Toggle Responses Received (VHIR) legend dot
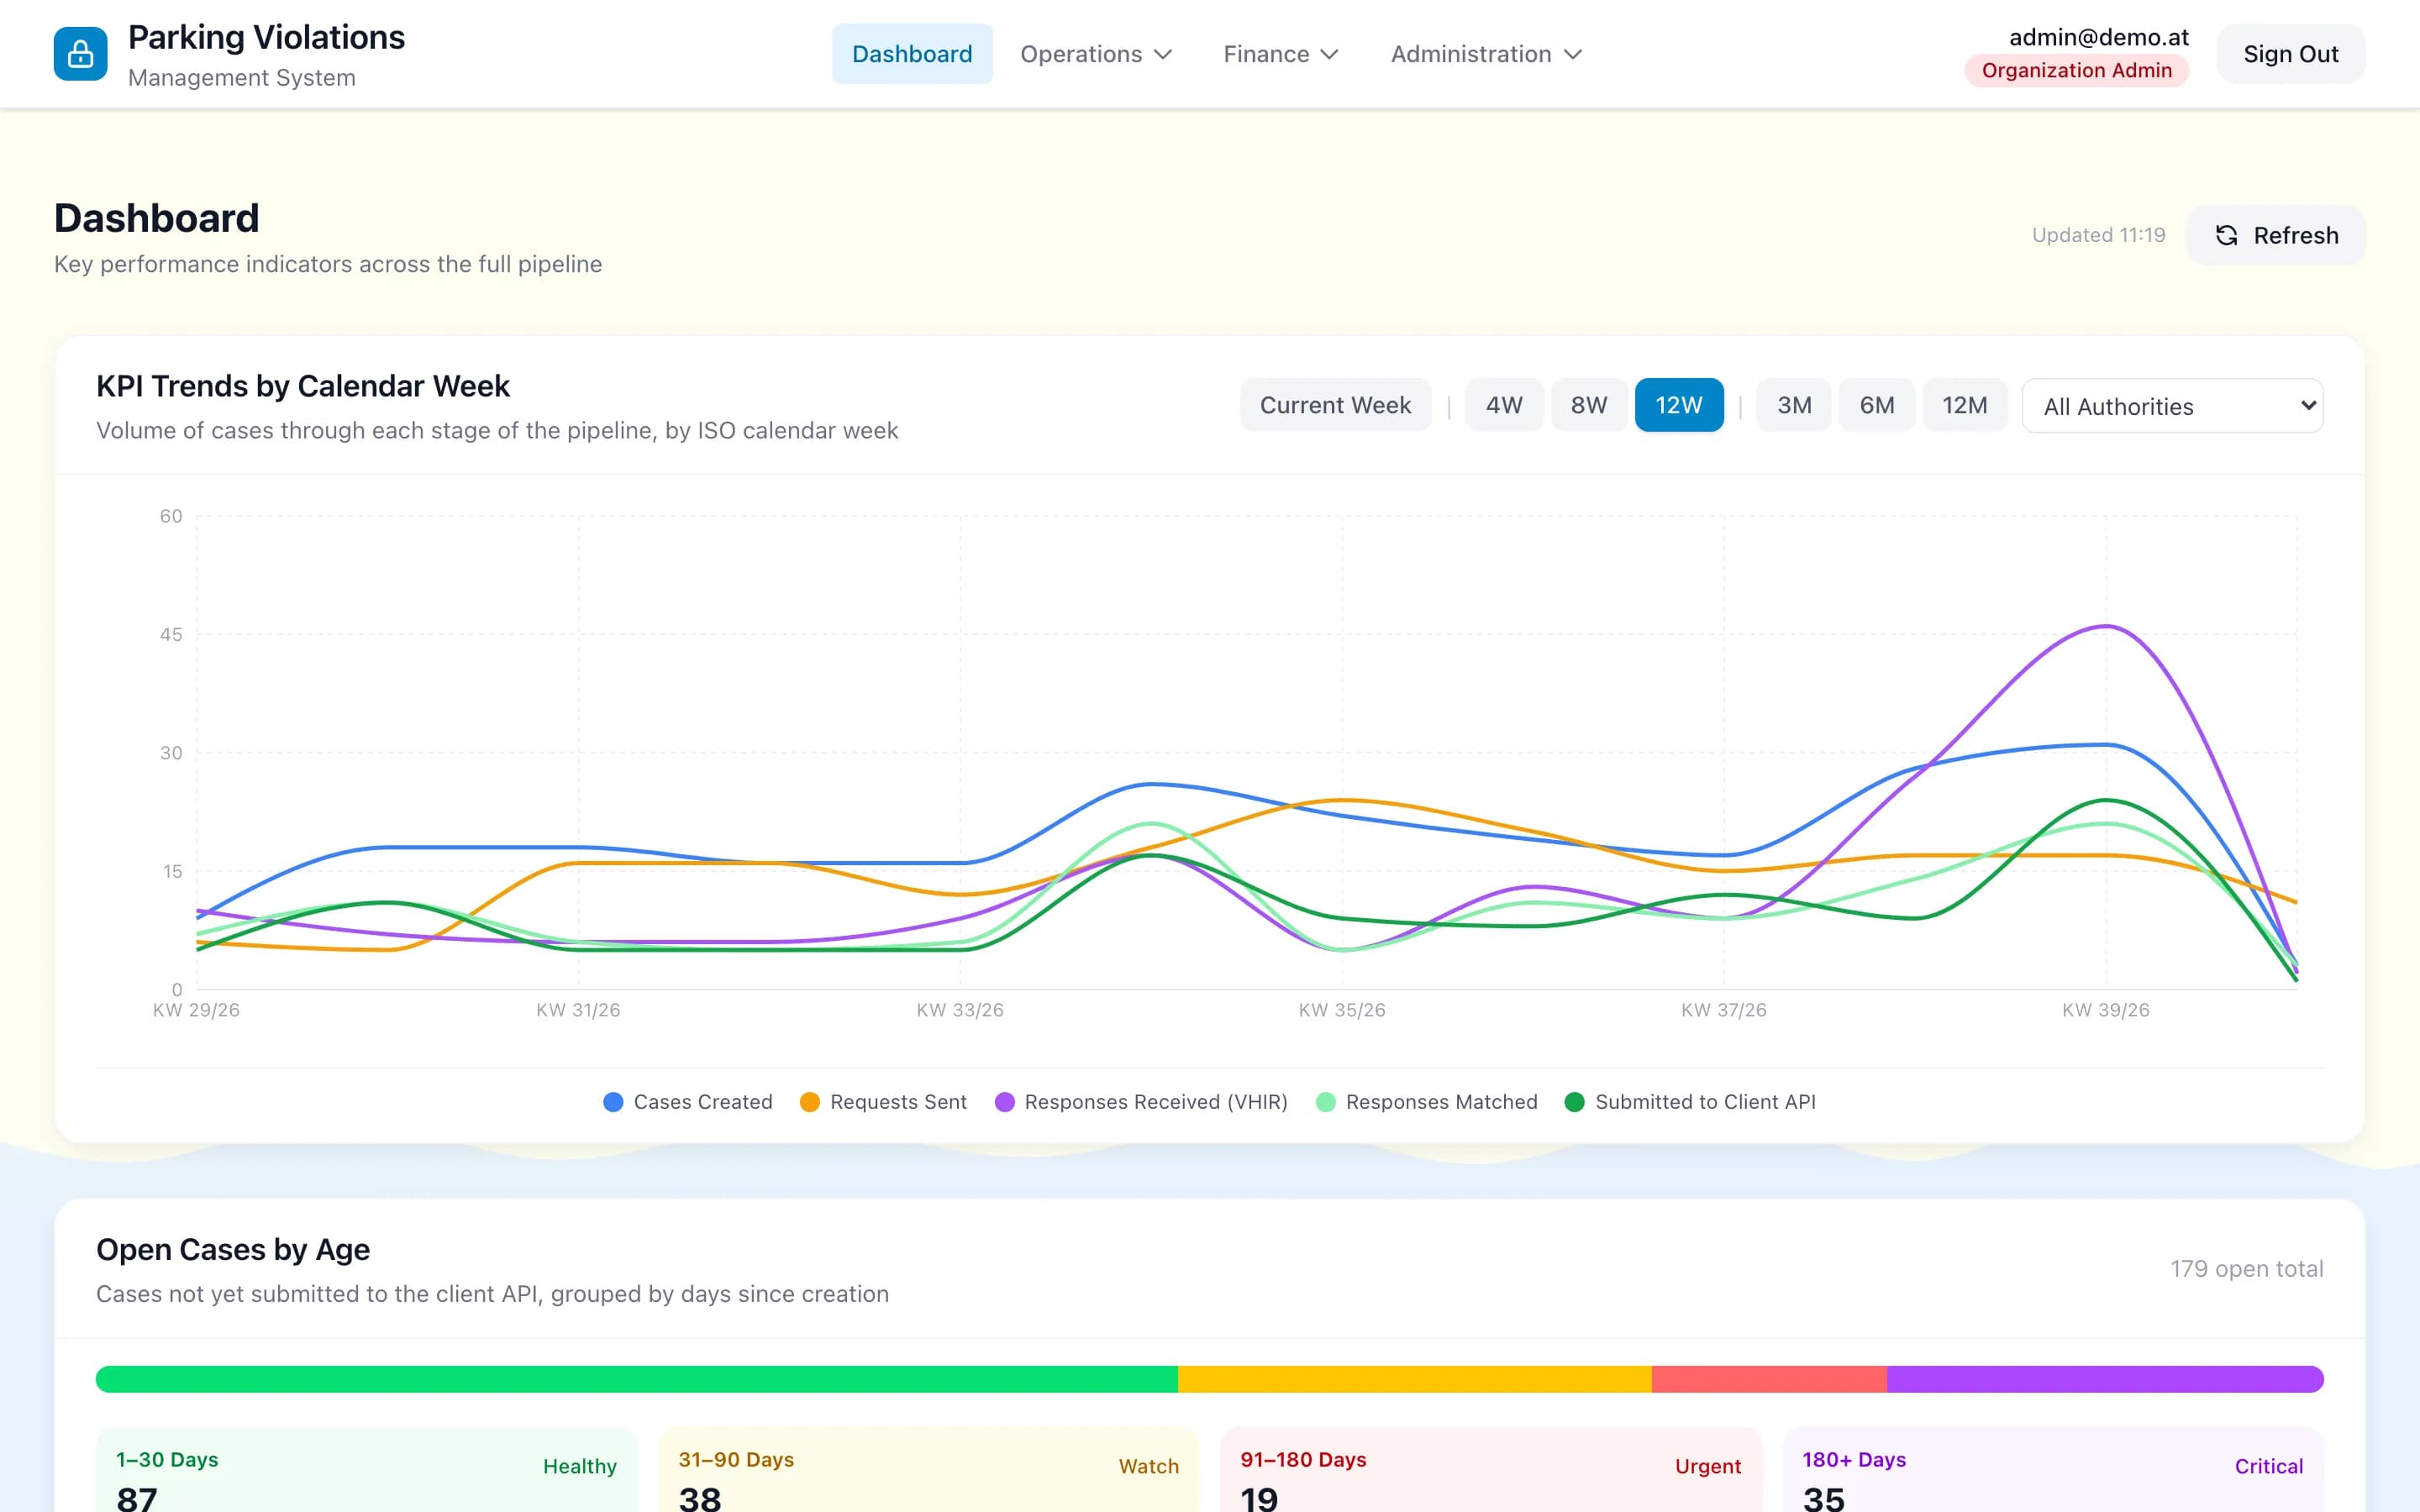The height and width of the screenshot is (1512, 2420). click(1005, 1102)
